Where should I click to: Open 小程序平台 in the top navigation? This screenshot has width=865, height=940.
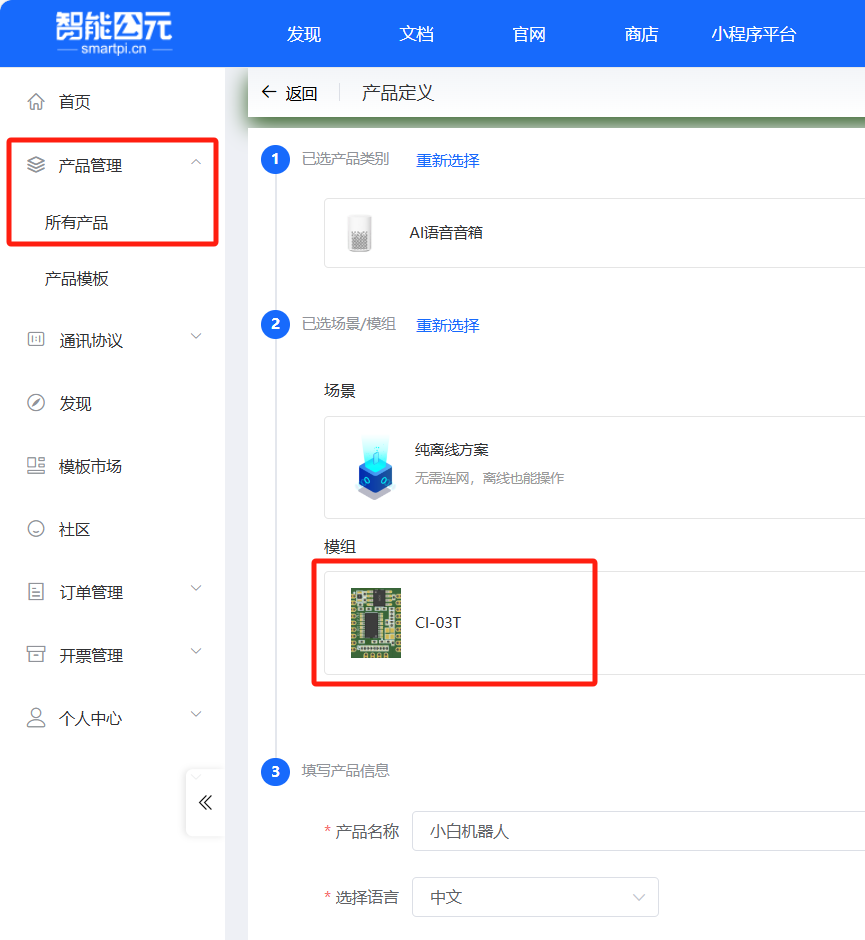click(754, 34)
